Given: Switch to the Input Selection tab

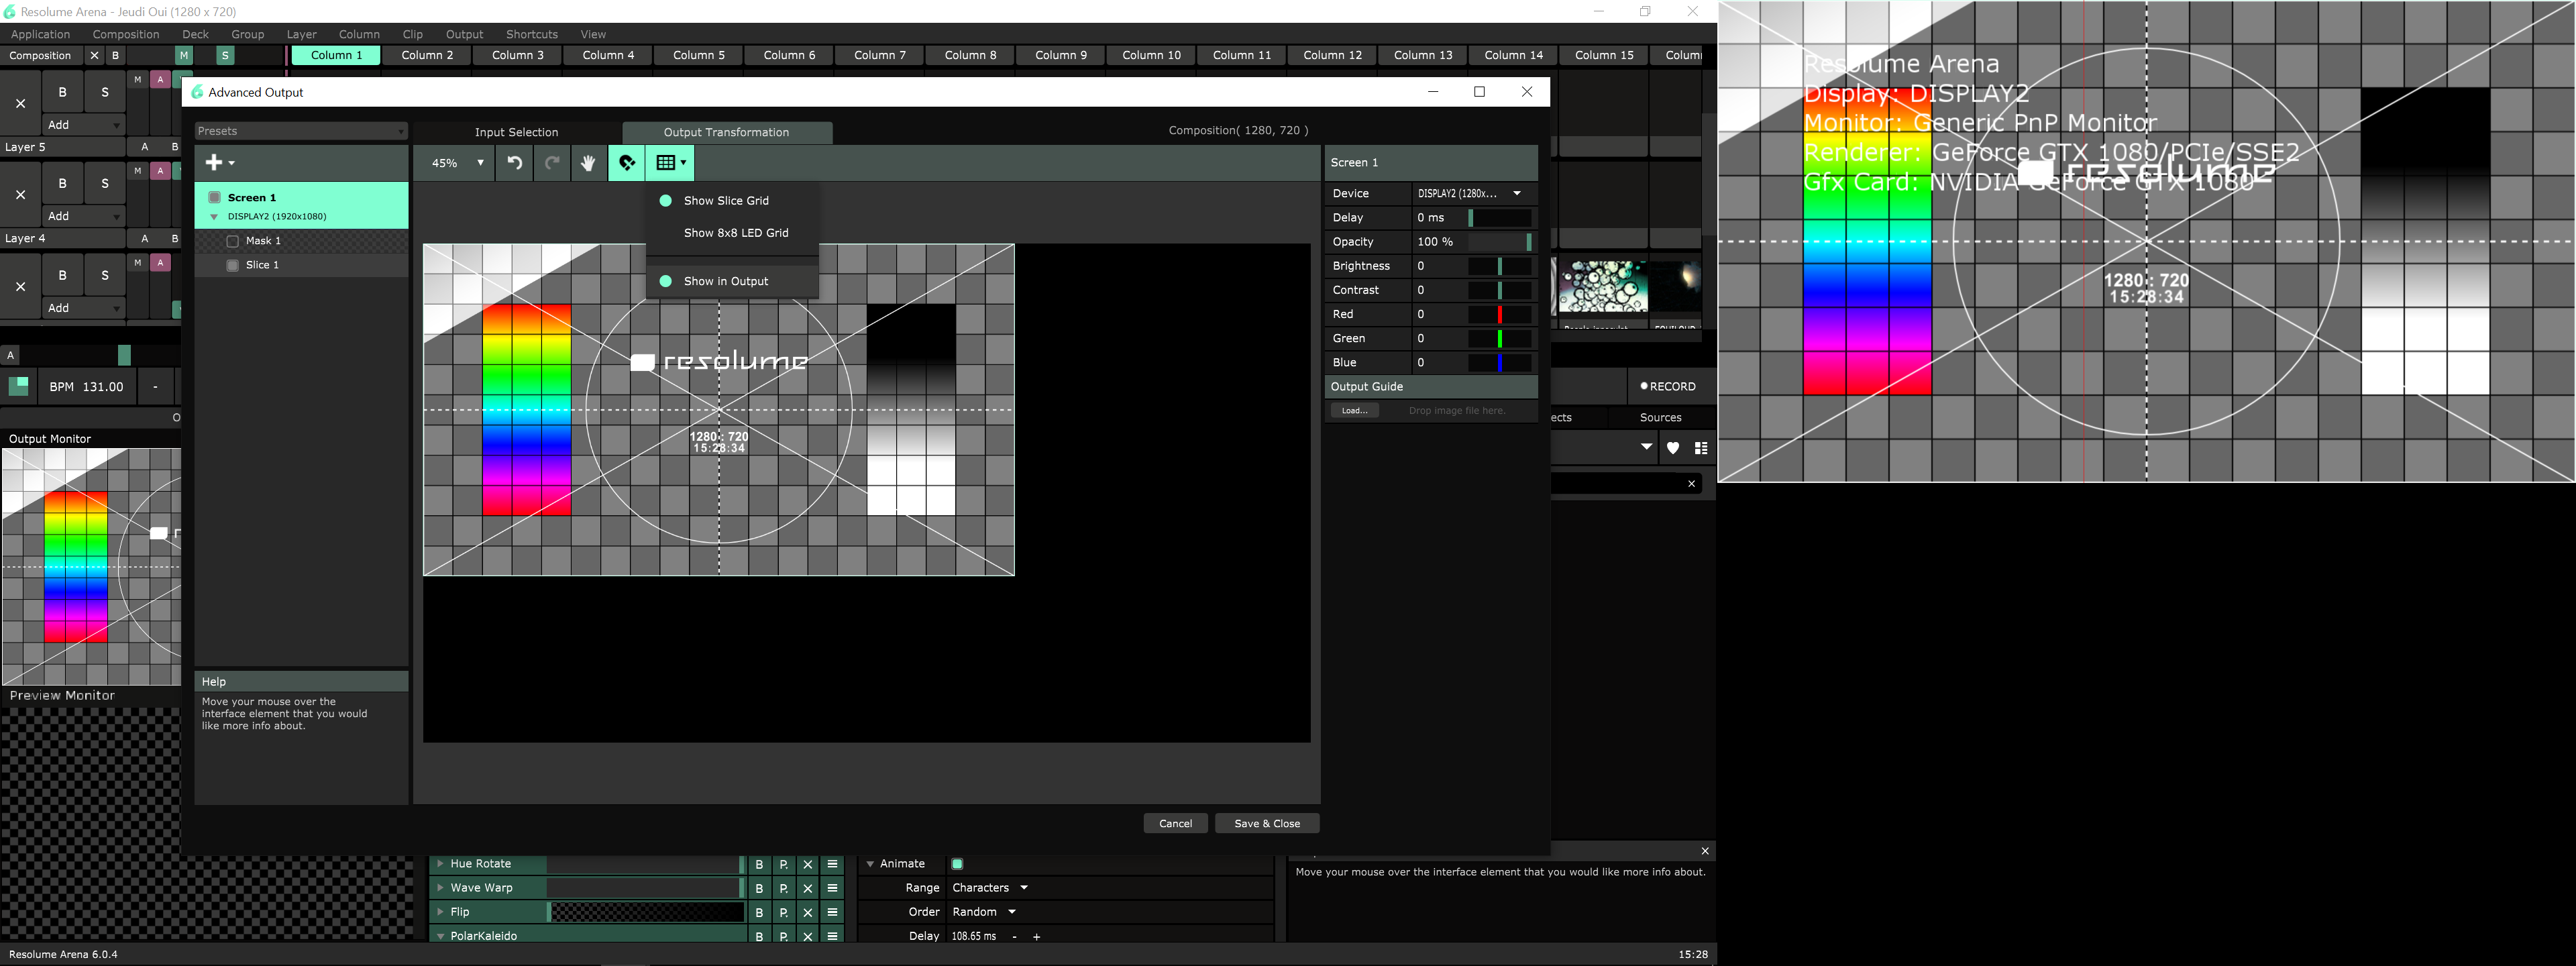Looking at the screenshot, I should click(x=516, y=132).
